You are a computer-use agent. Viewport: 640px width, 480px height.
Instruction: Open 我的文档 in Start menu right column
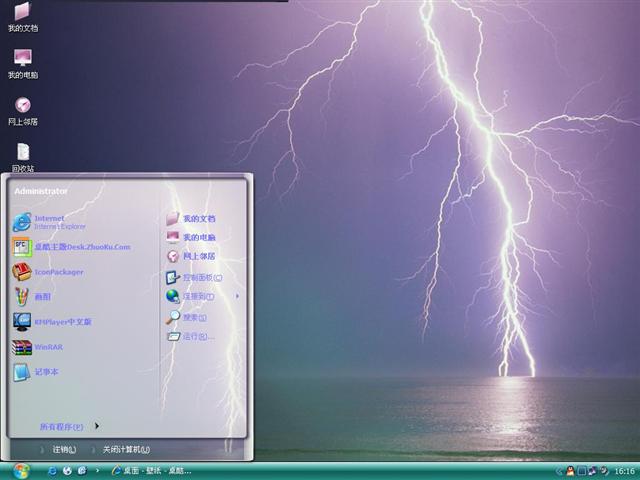(x=191, y=218)
